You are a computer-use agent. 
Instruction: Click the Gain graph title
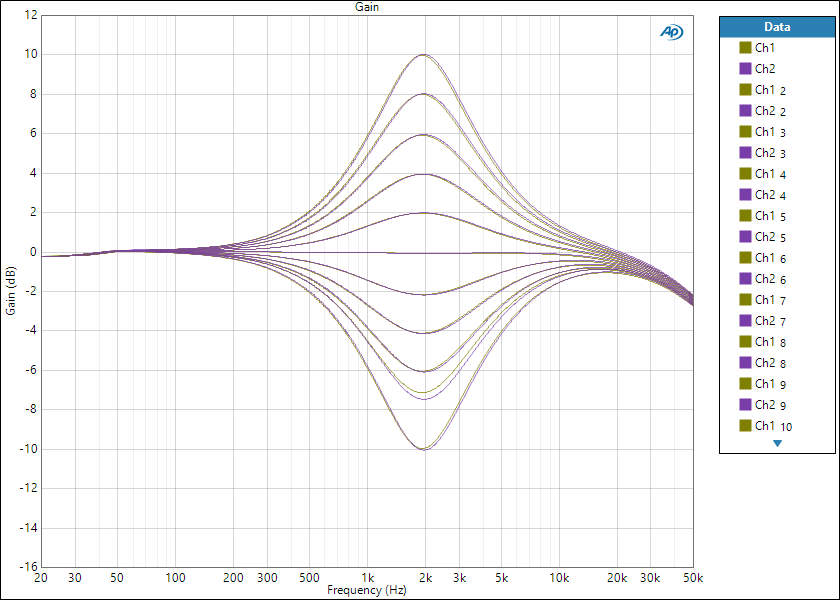[x=367, y=7]
